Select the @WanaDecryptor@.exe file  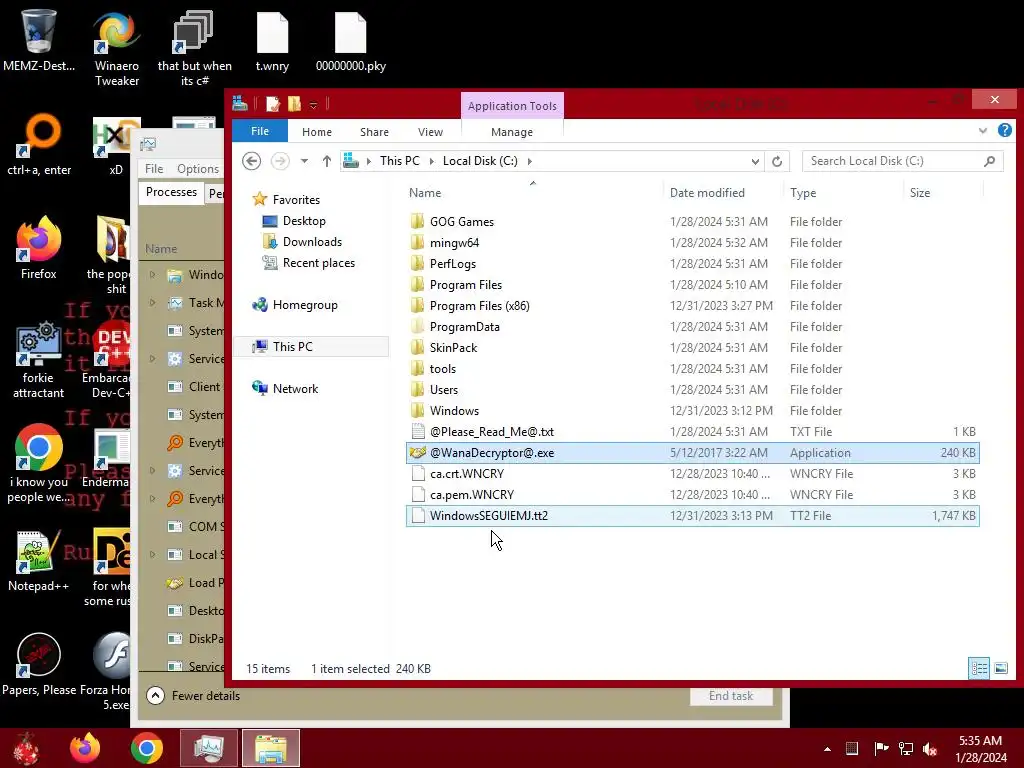tap(692, 453)
